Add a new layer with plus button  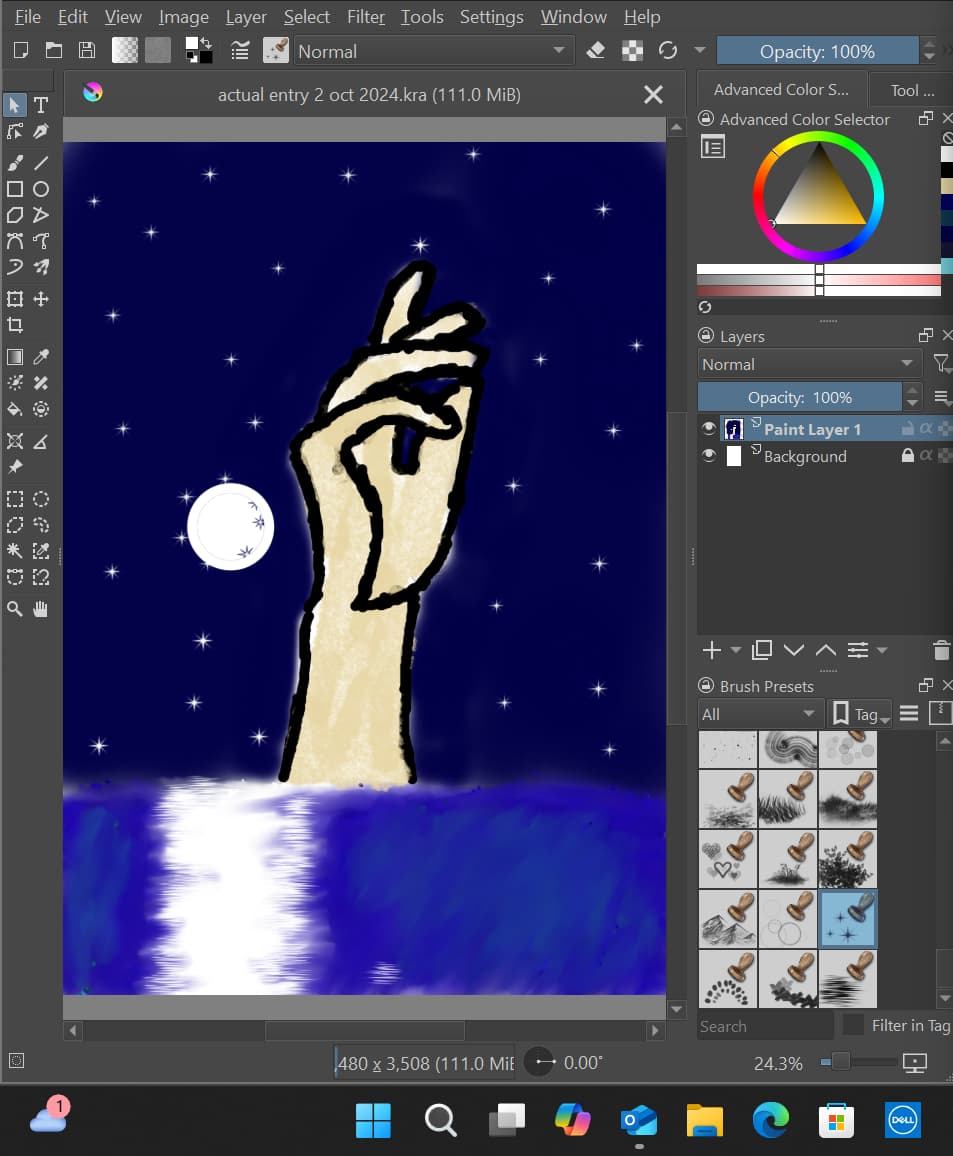click(711, 650)
